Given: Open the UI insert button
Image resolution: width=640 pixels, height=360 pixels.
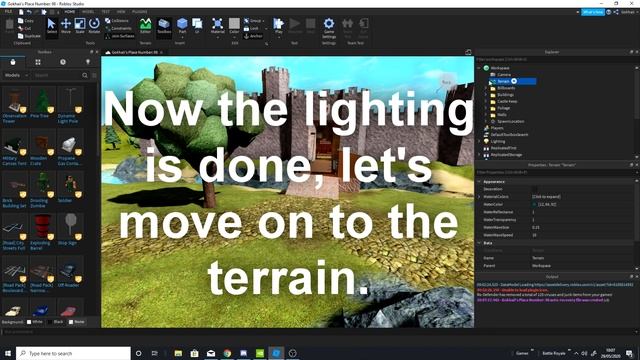Looking at the screenshot, I should coord(197,26).
